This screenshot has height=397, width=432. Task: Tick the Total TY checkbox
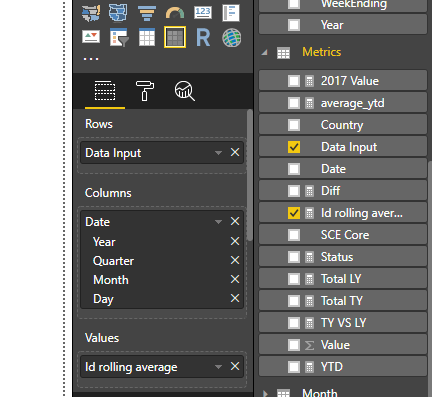click(294, 301)
